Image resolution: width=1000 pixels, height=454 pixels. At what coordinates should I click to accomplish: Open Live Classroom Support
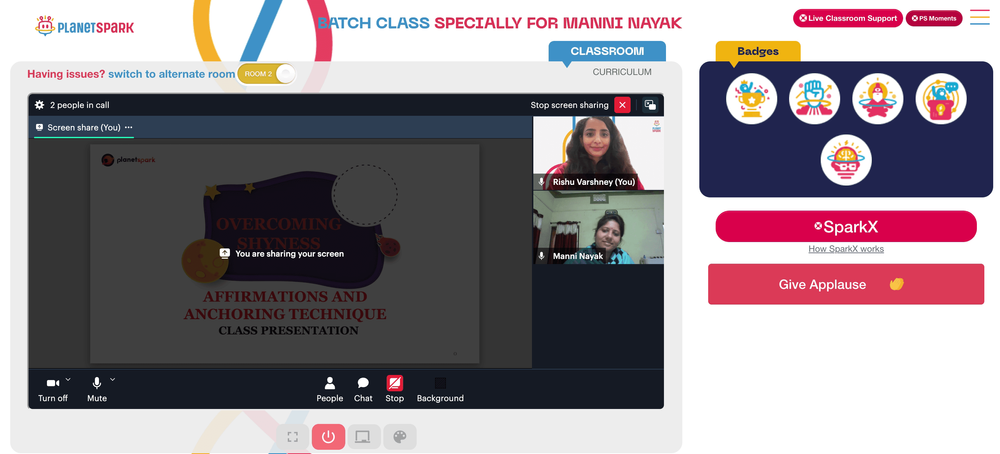[848, 18]
